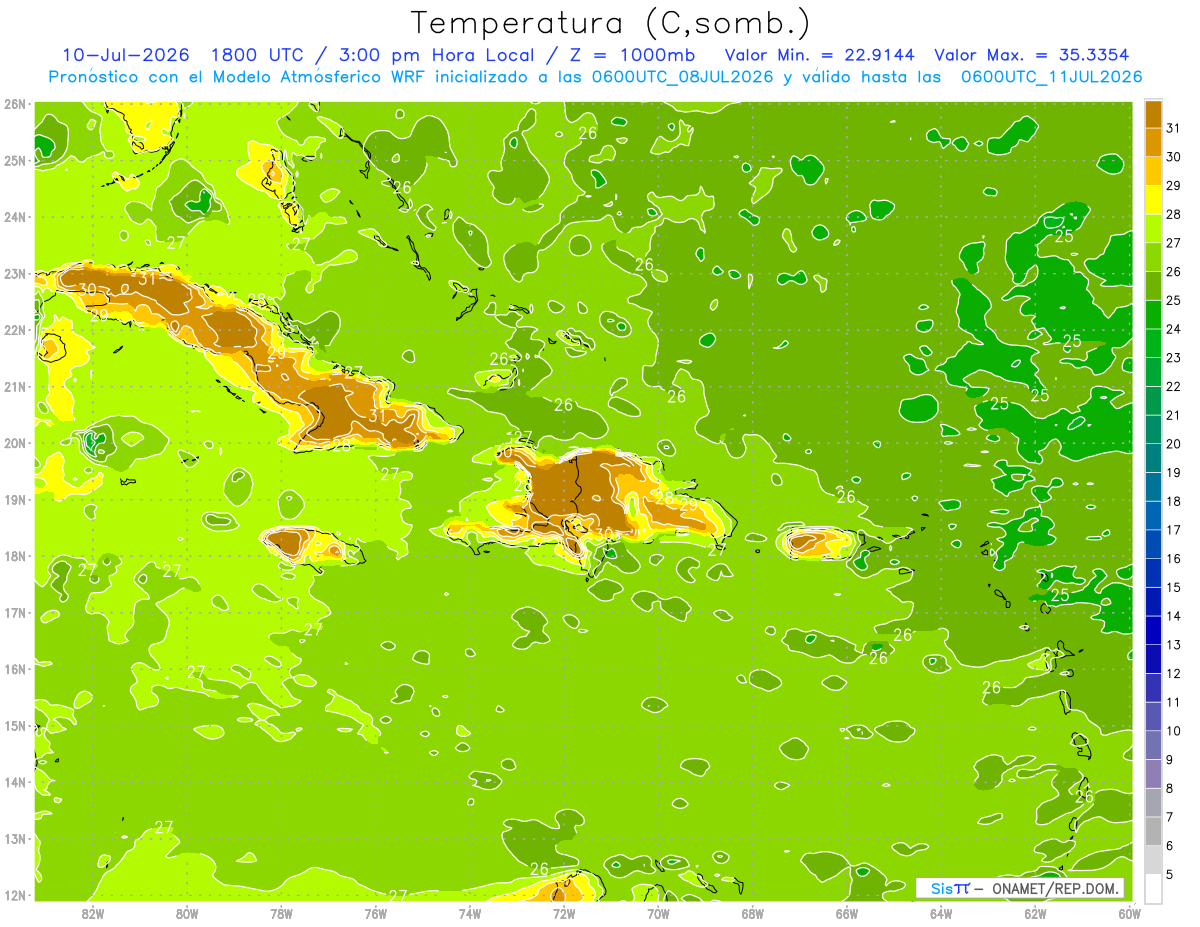Click the 80W longitude axis label

click(187, 913)
